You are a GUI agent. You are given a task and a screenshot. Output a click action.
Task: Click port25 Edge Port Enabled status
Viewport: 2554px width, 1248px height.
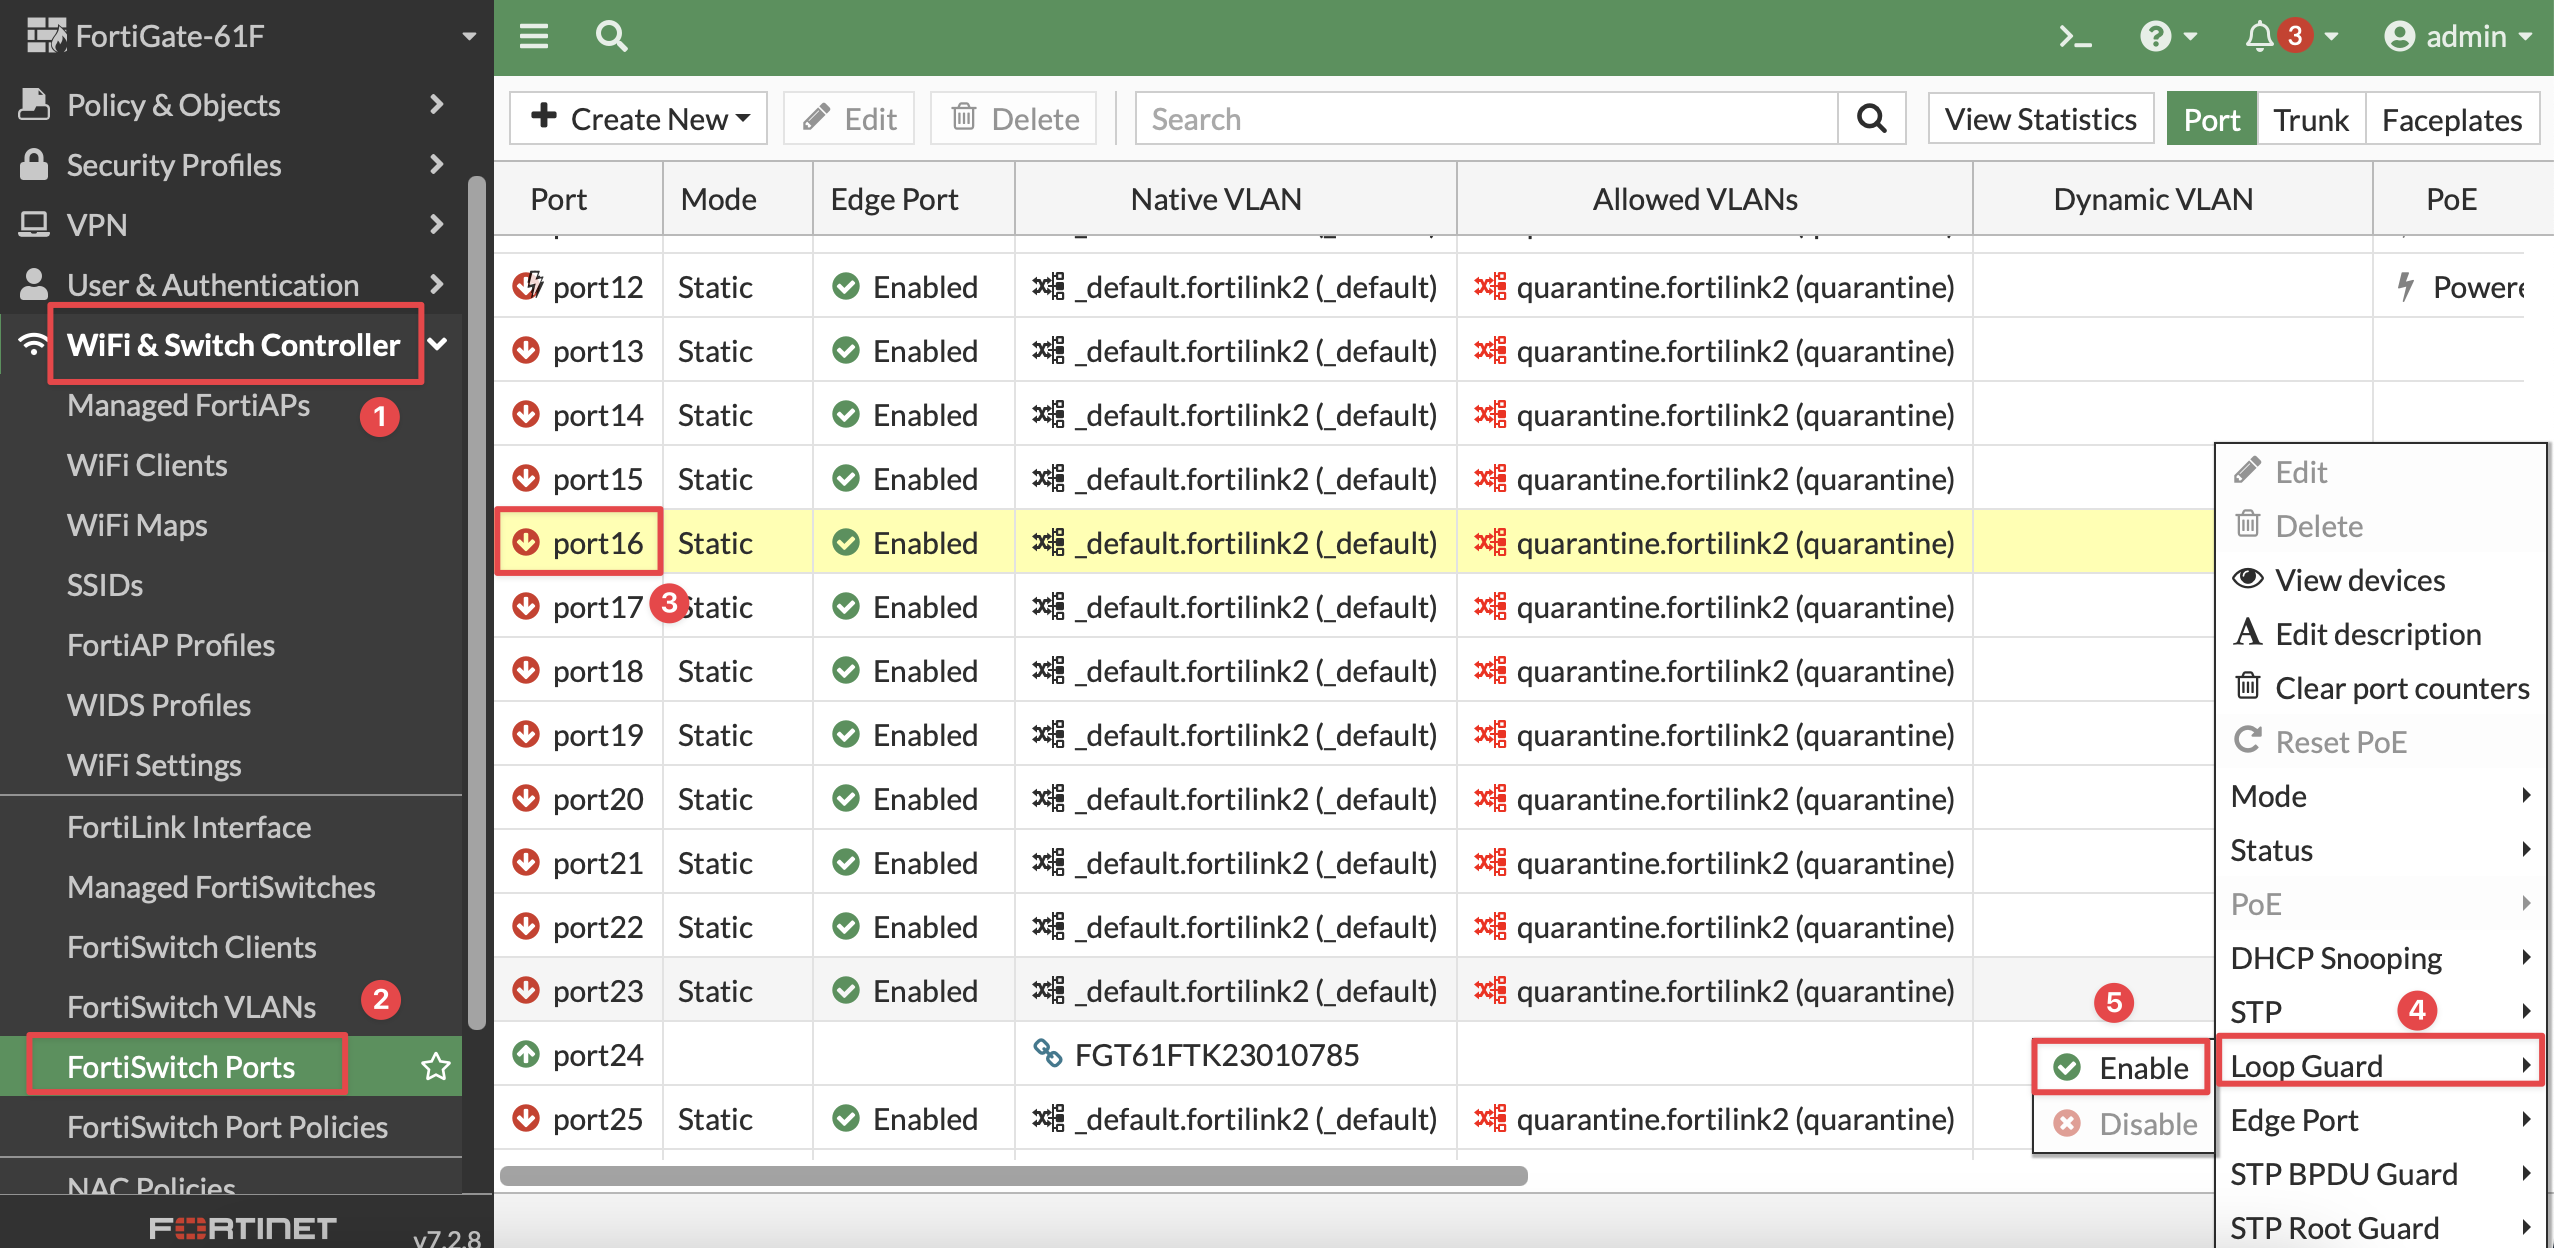pyautogui.click(x=904, y=1119)
